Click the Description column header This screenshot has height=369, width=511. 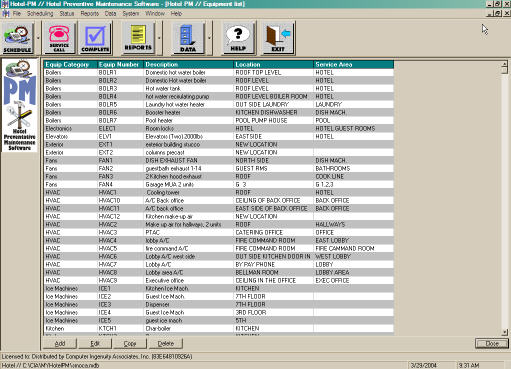click(x=189, y=64)
